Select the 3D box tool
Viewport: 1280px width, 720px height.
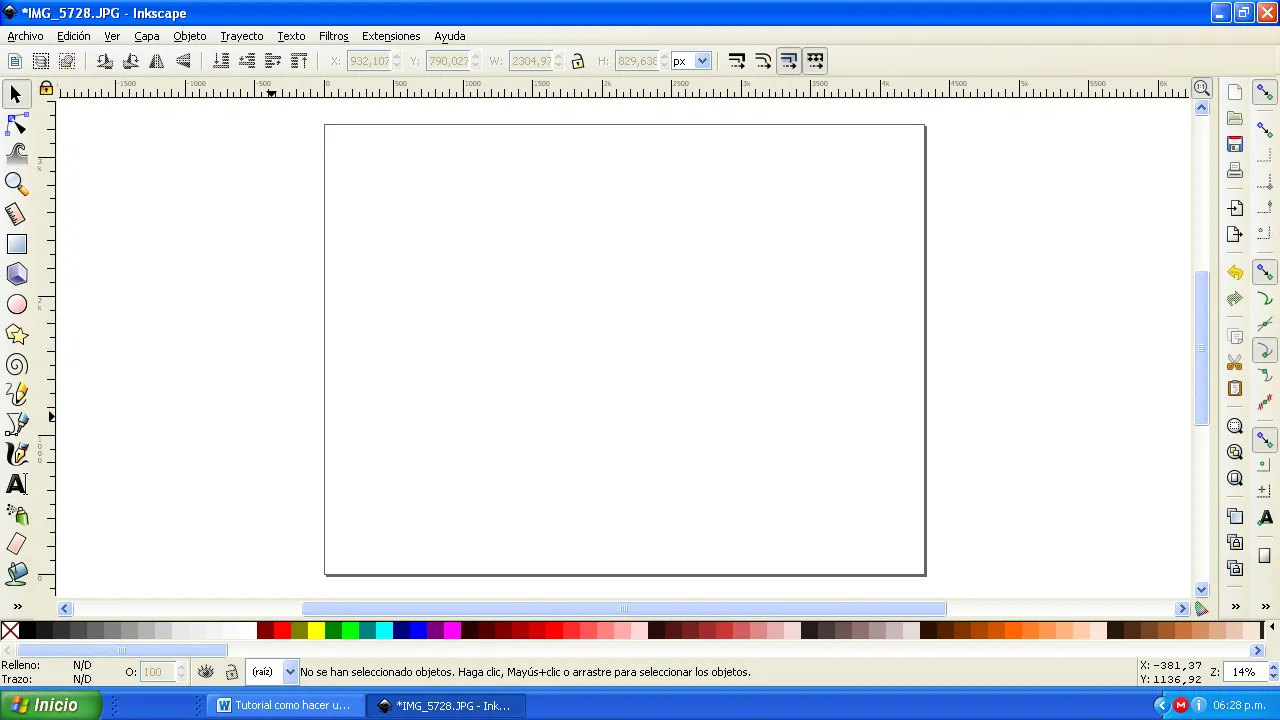16,274
